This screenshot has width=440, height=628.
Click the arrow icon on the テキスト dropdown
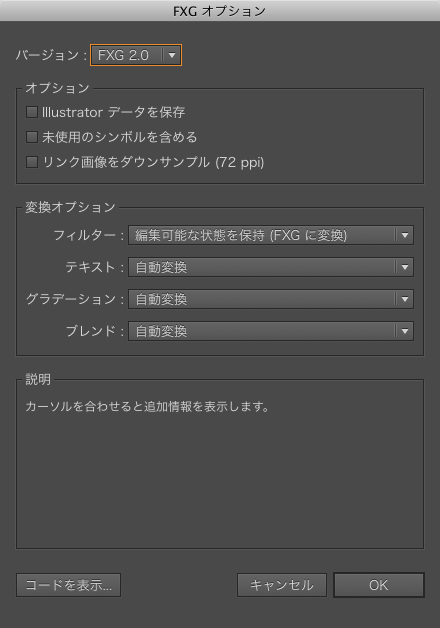pyautogui.click(x=405, y=267)
